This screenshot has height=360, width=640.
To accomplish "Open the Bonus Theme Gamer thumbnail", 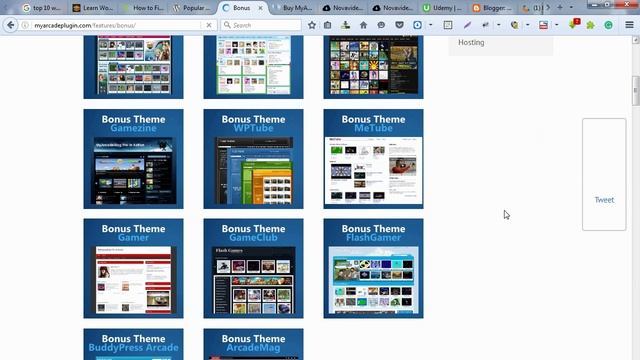I will tap(133, 269).
